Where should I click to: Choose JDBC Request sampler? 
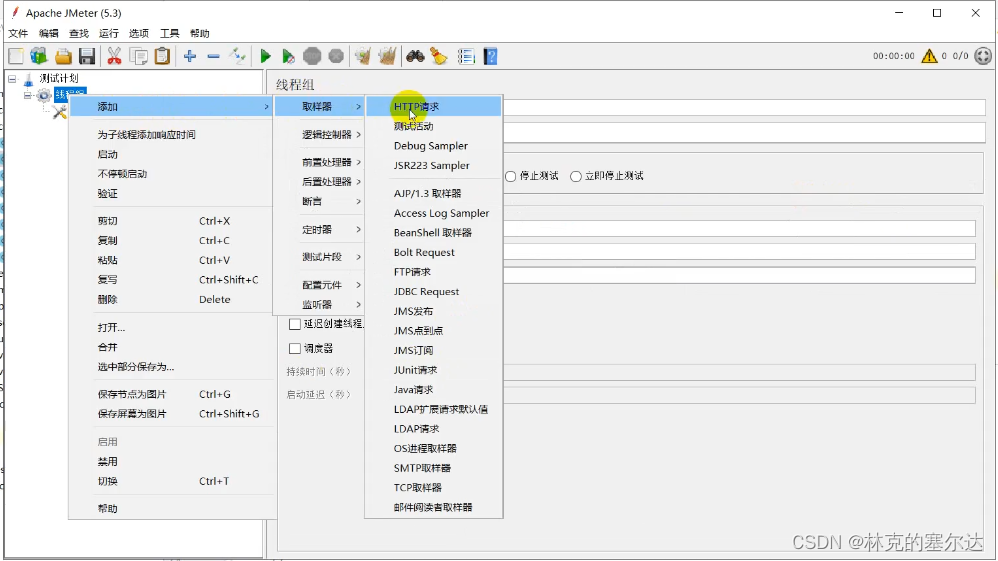point(433,292)
